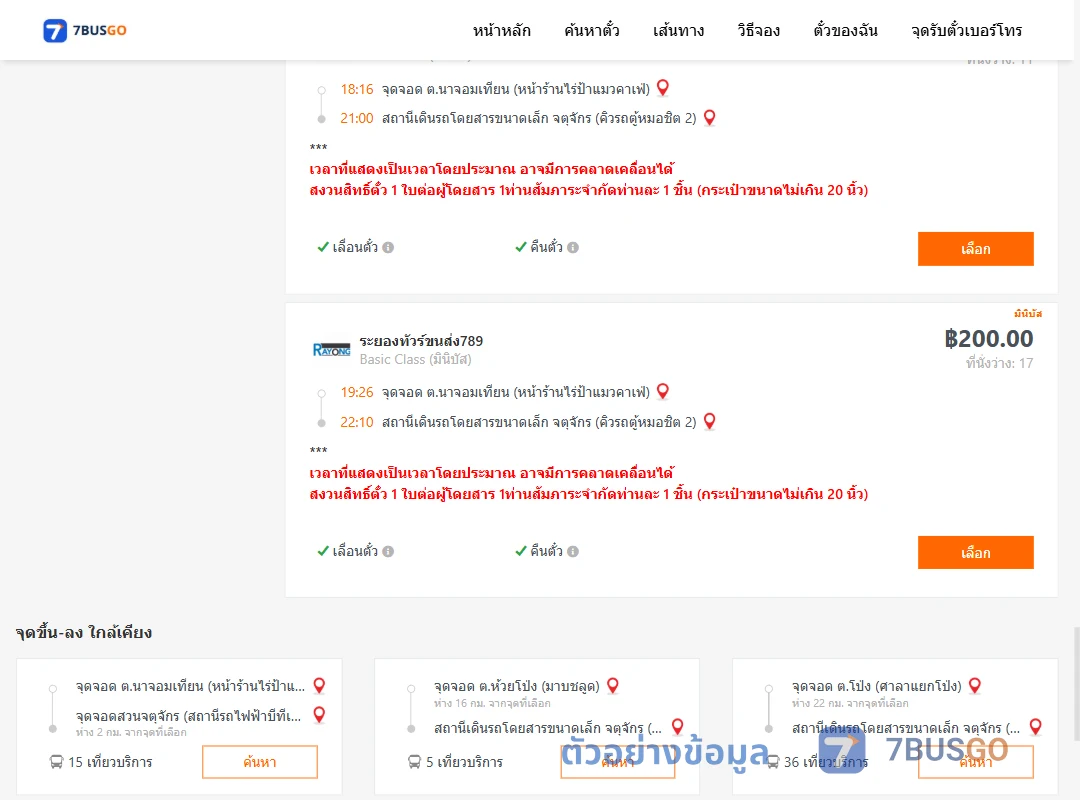Viewport: 1080px width, 800px height.
Task: Click map pin for จุดจอด ต.ห้วยโป่ง (มาบชลูด)
Action: [x=612, y=686]
